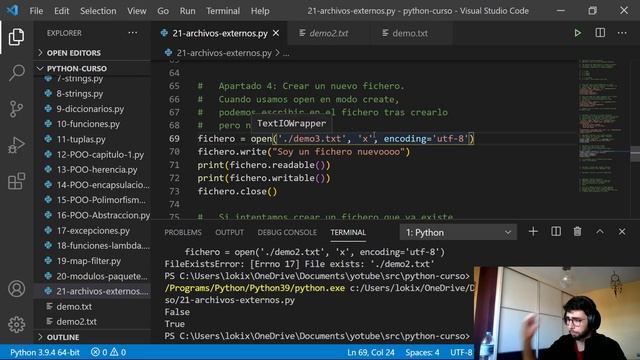Screen dimensions: 640x360
Task: Open 16-POO-Abstraccion.py file
Action: (103, 216)
